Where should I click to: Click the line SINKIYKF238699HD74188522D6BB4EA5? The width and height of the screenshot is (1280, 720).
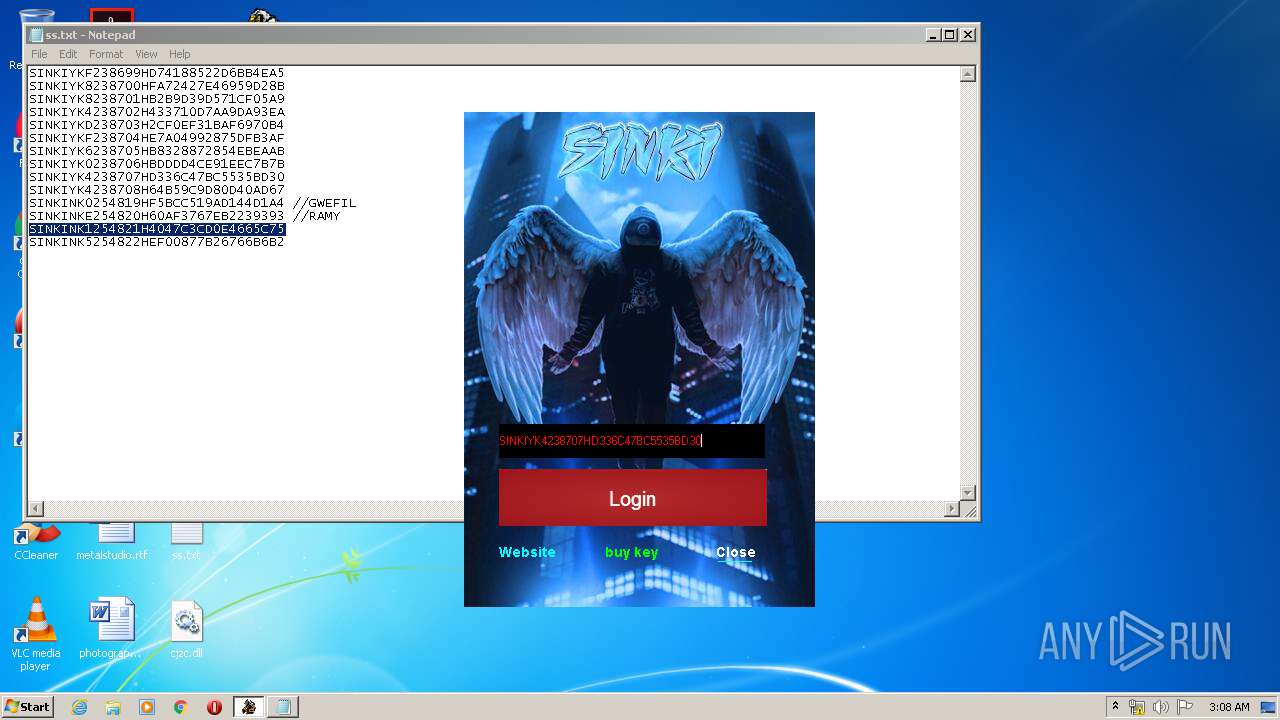157,73
